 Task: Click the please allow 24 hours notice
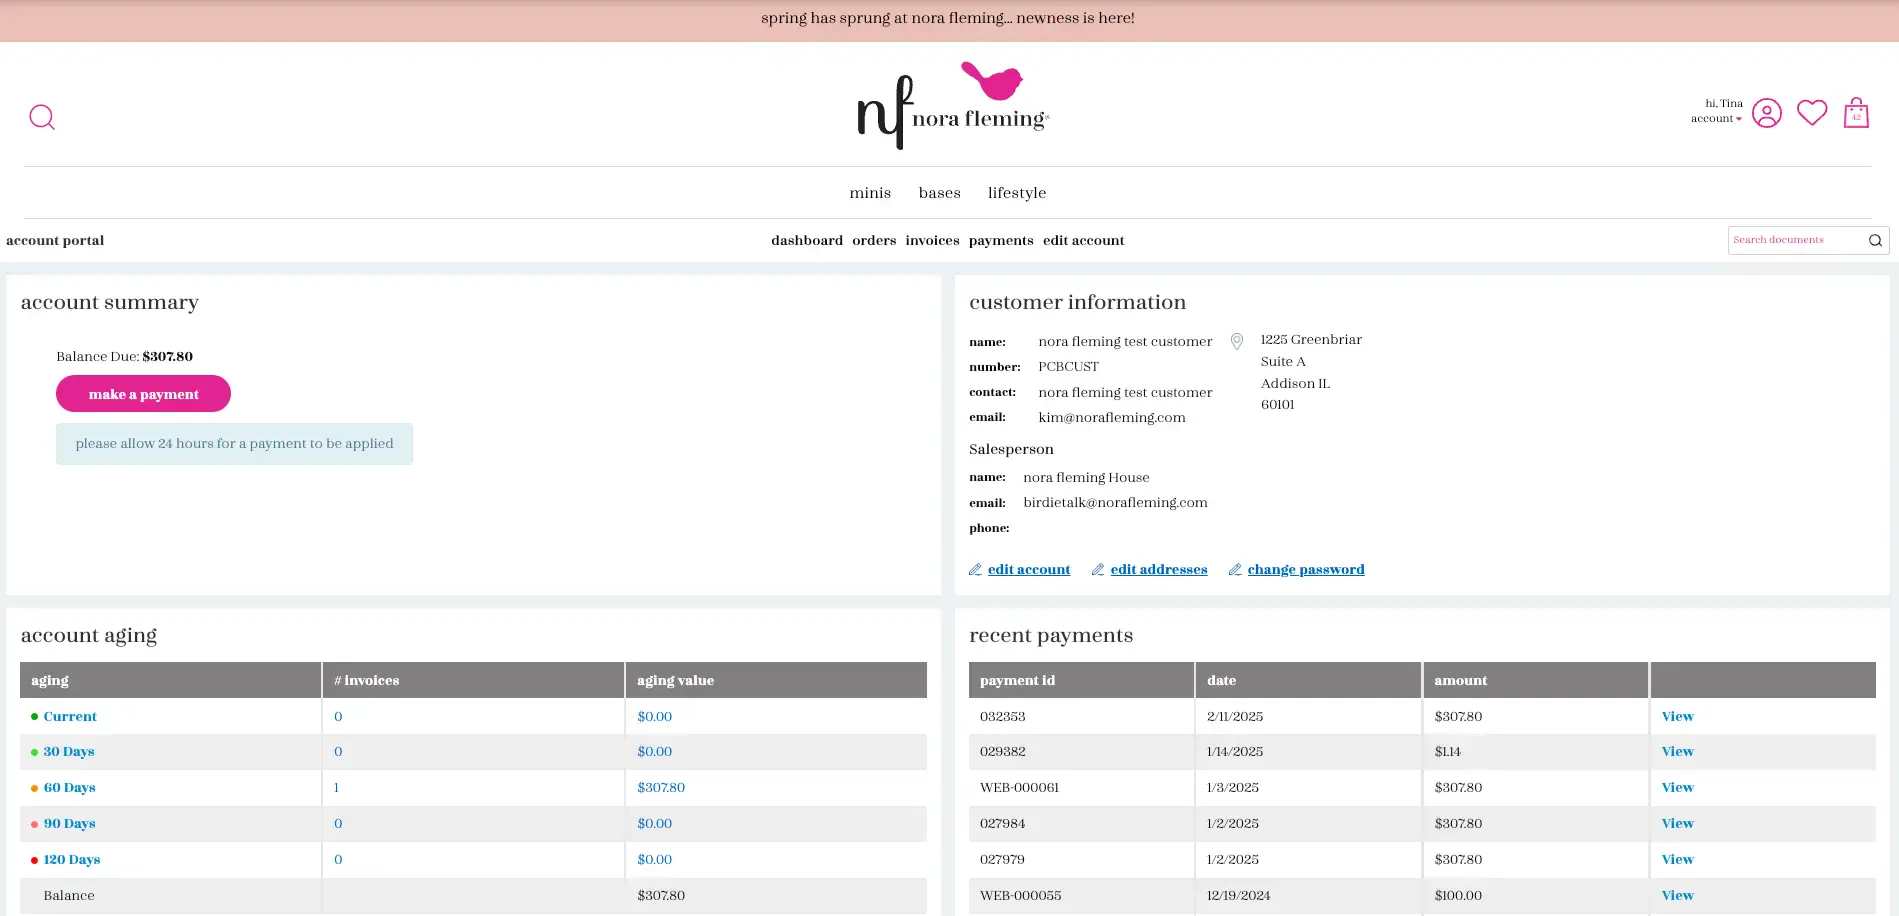234,444
